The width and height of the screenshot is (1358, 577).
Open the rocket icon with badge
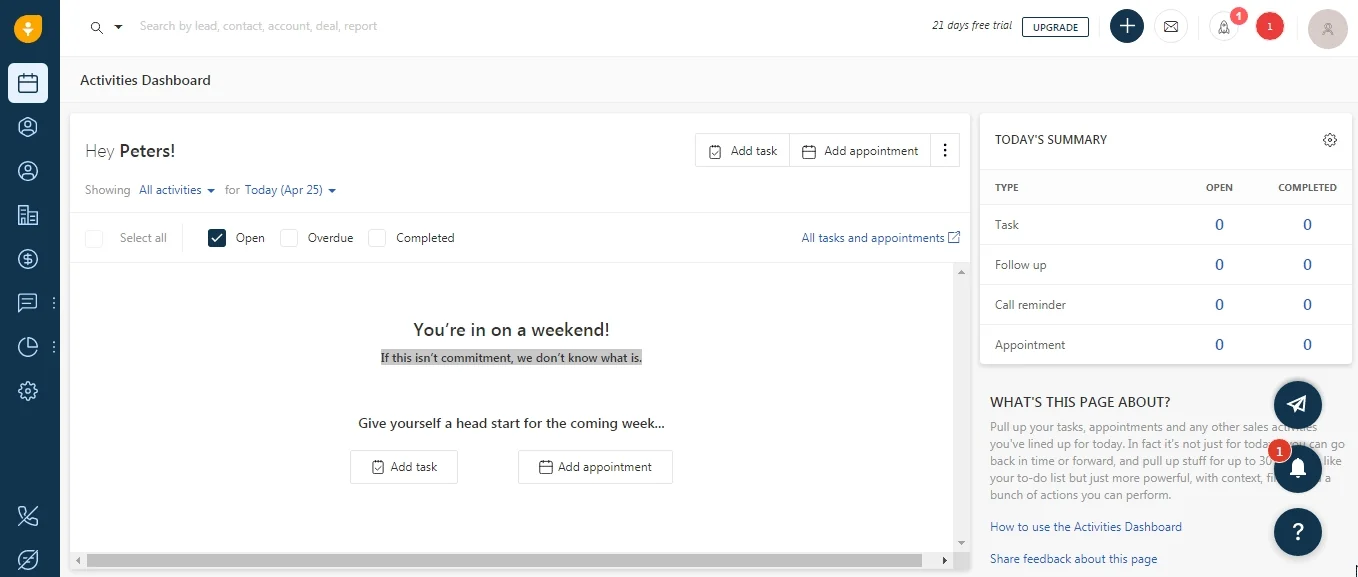1224,26
